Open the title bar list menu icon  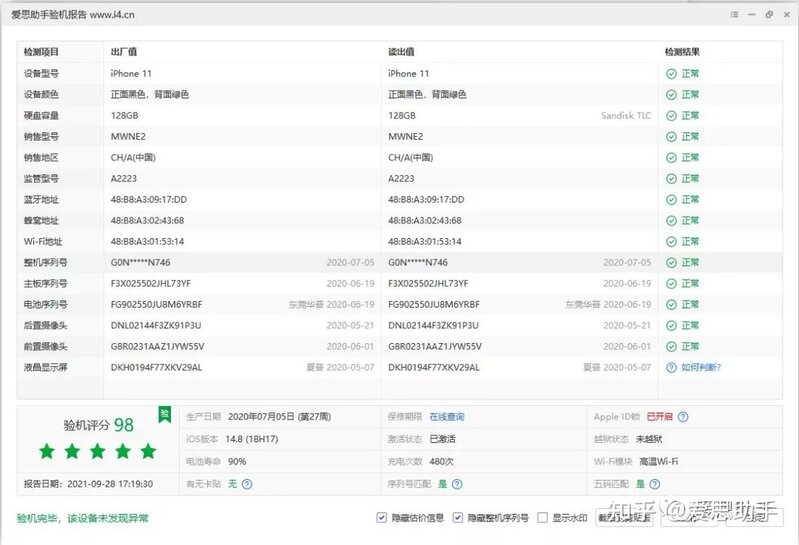coord(733,15)
